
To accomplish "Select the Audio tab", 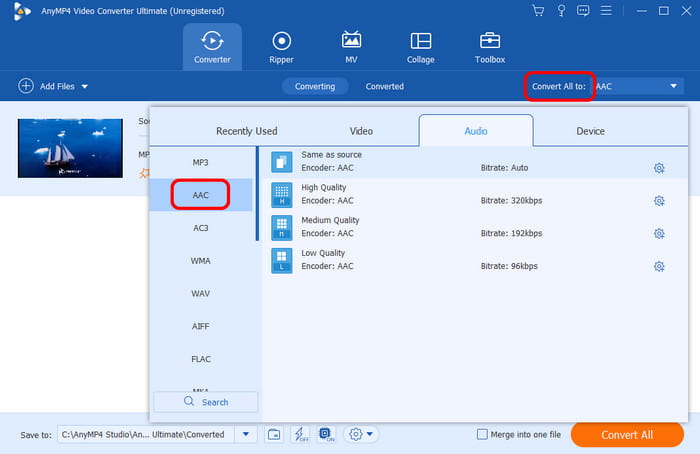I will click(476, 131).
